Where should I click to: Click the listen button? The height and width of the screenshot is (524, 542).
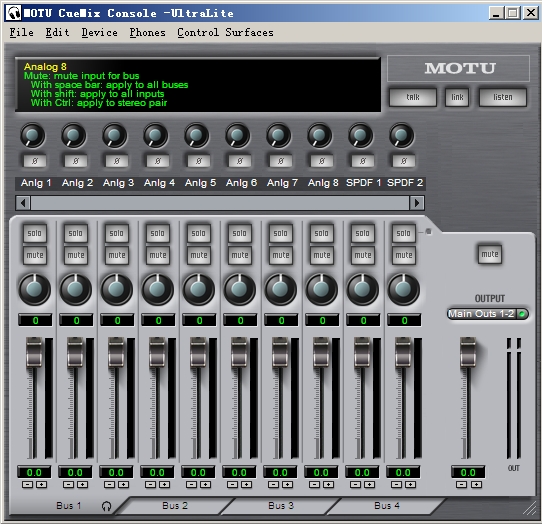coord(503,97)
